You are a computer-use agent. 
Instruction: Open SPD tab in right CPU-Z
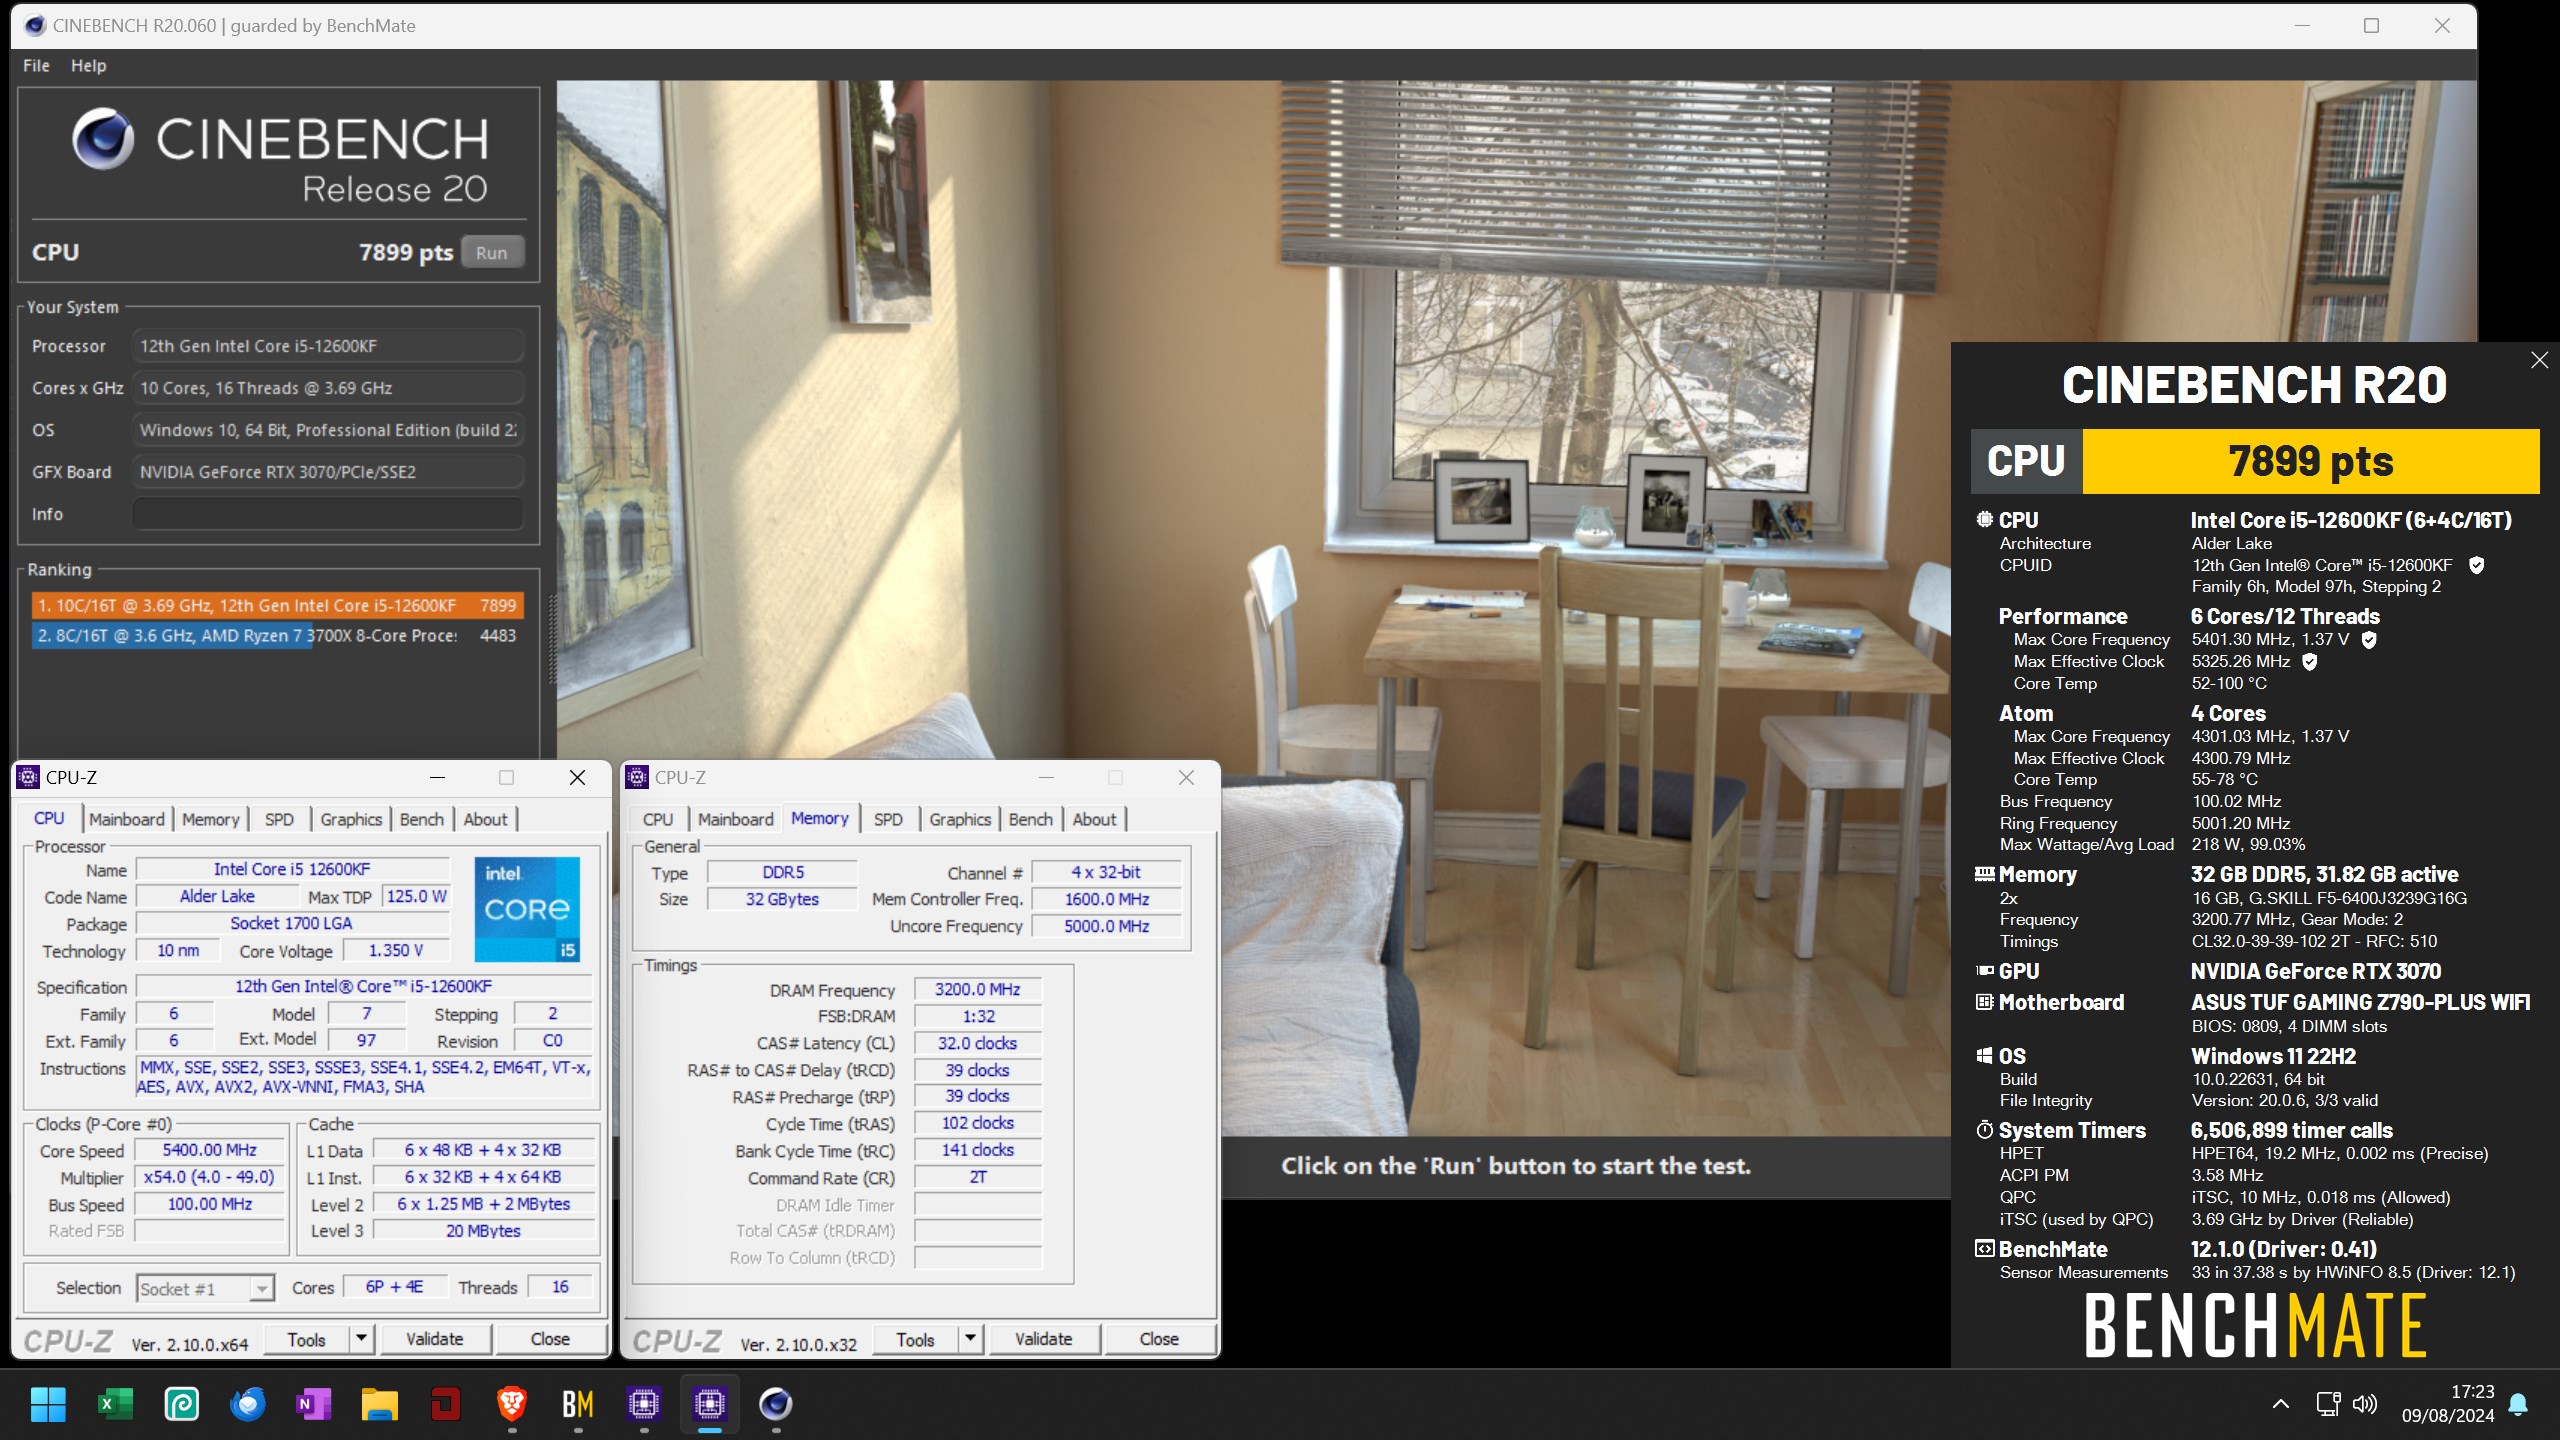click(x=888, y=819)
